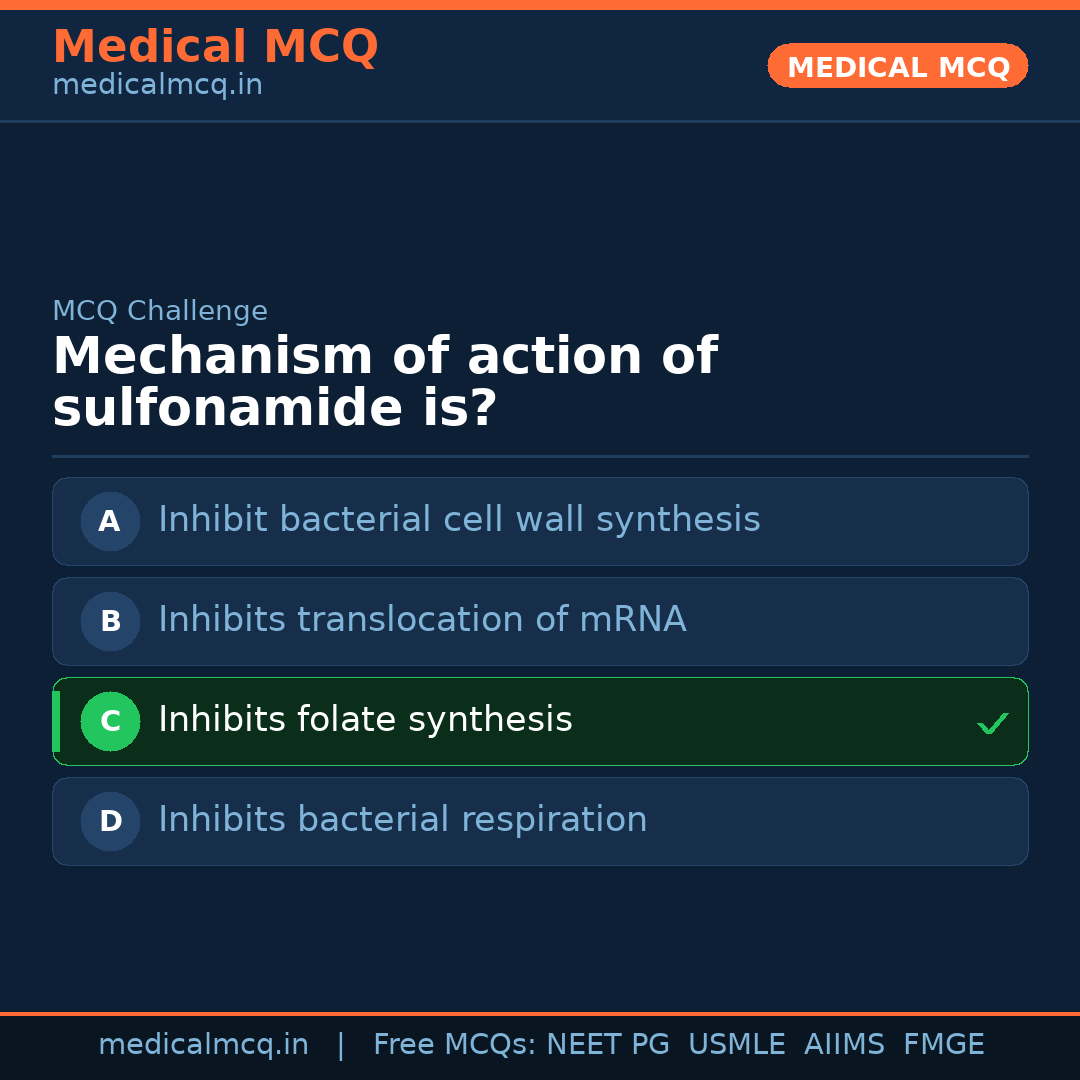Select 'Inhibit bacterial cell wall synthesis' answer
The height and width of the screenshot is (1080, 1080).
point(459,520)
